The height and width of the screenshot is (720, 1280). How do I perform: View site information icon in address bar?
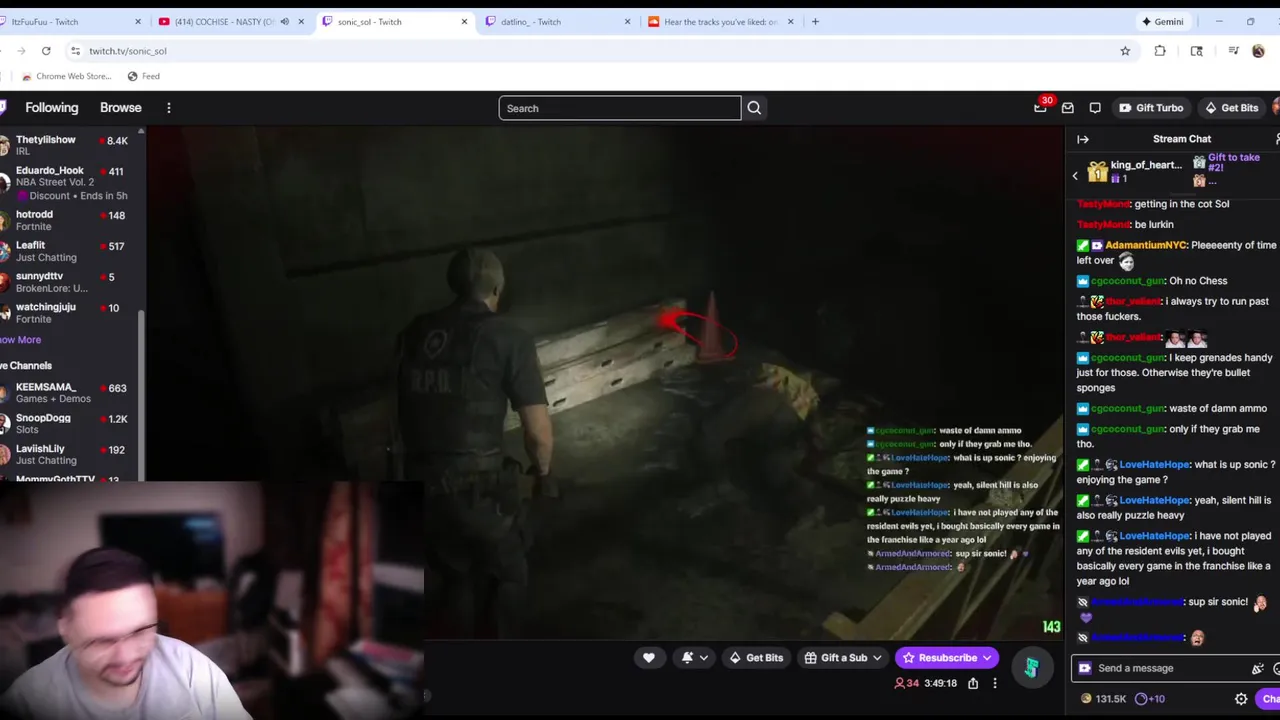75,51
